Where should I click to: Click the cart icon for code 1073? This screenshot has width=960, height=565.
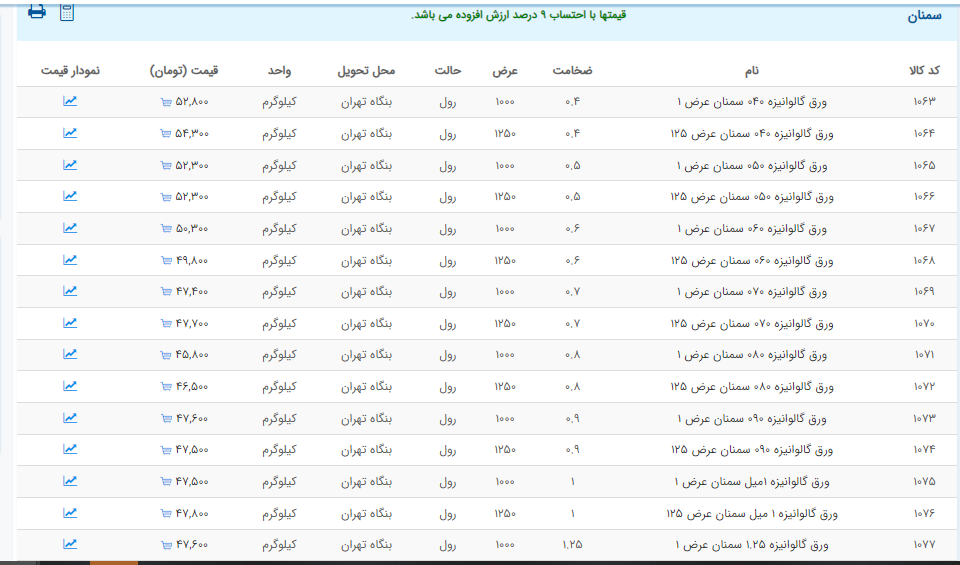click(165, 419)
